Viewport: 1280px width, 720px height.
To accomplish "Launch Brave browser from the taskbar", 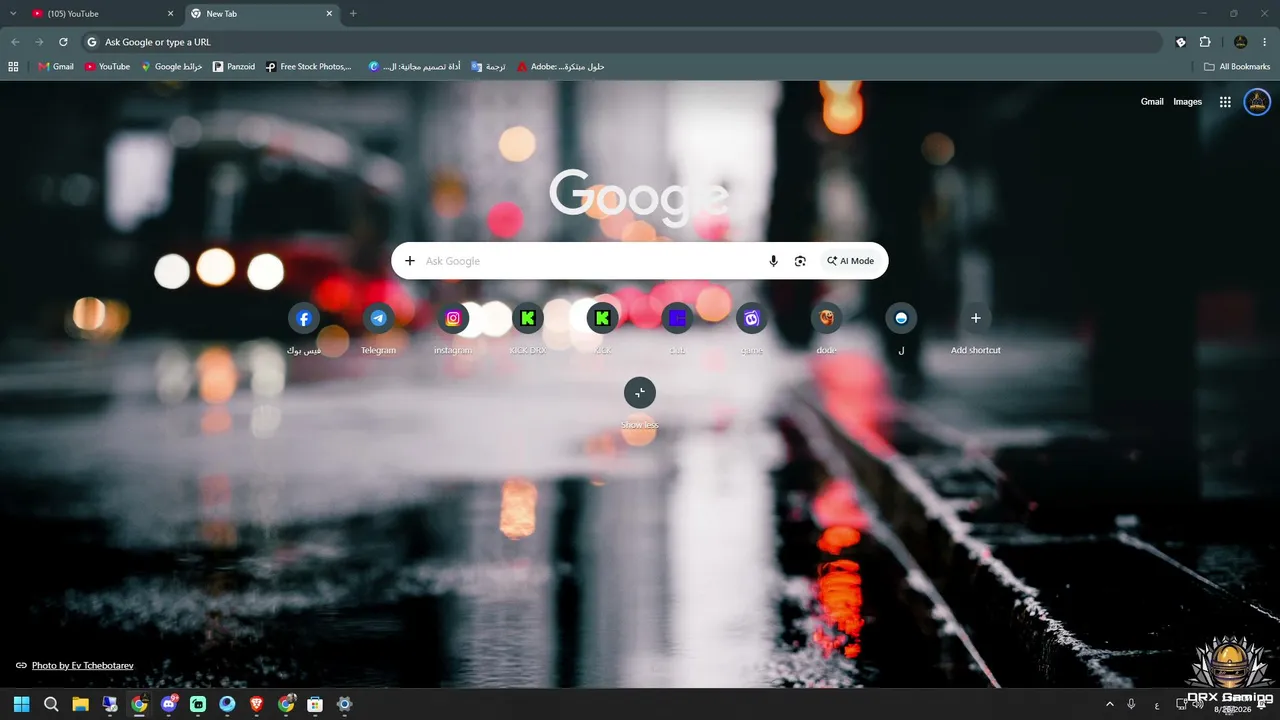I will click(x=257, y=704).
